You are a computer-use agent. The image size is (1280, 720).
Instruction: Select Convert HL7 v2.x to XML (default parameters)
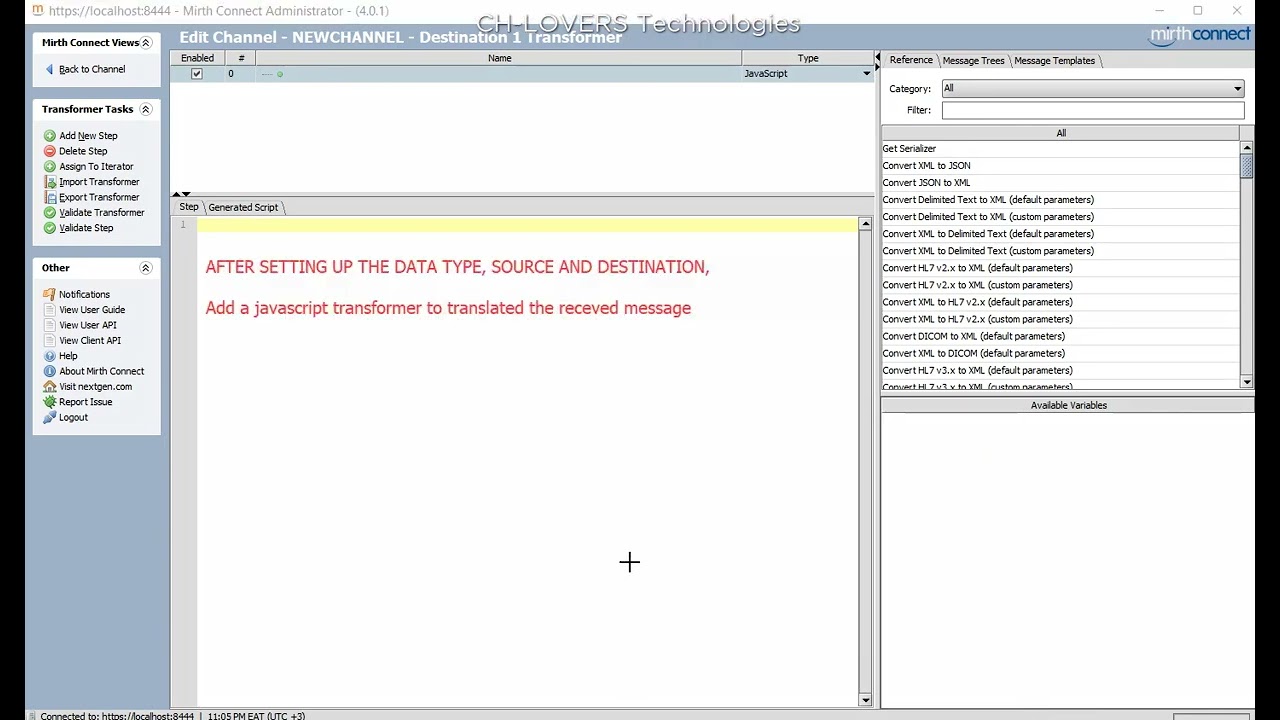tap(1060, 268)
